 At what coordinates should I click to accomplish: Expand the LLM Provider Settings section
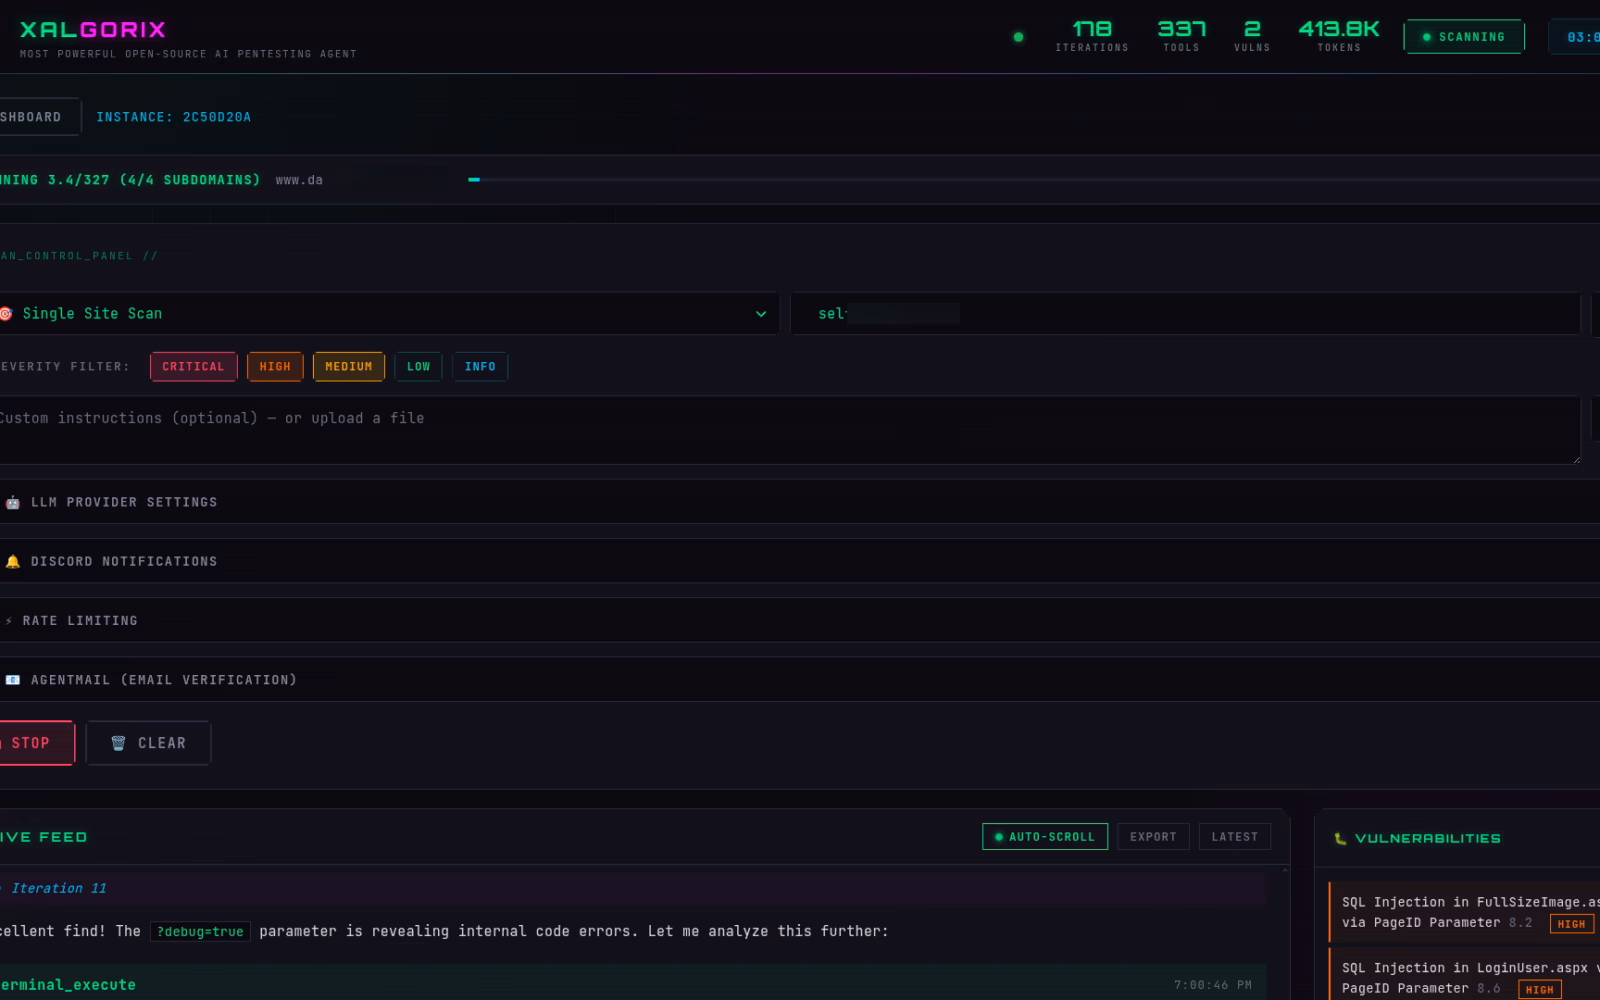pos(798,502)
